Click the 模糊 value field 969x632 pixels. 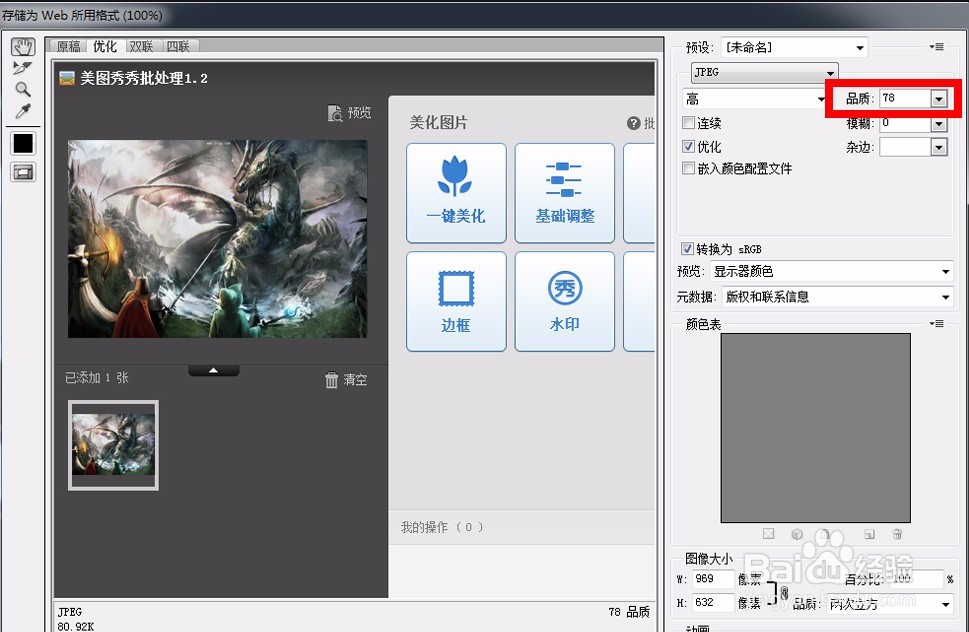(x=905, y=123)
